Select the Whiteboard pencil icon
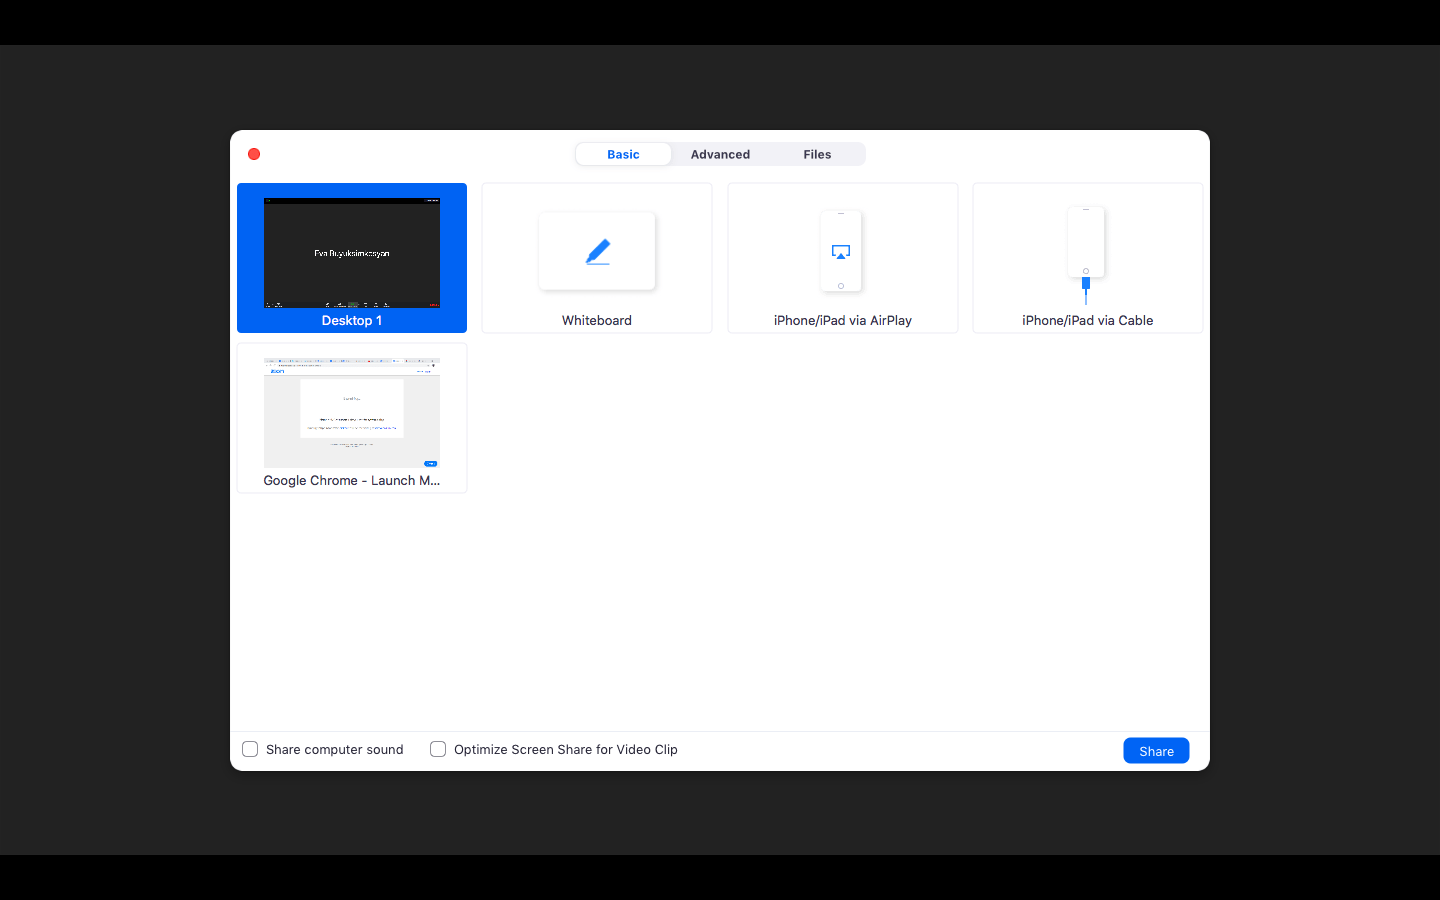 (597, 251)
